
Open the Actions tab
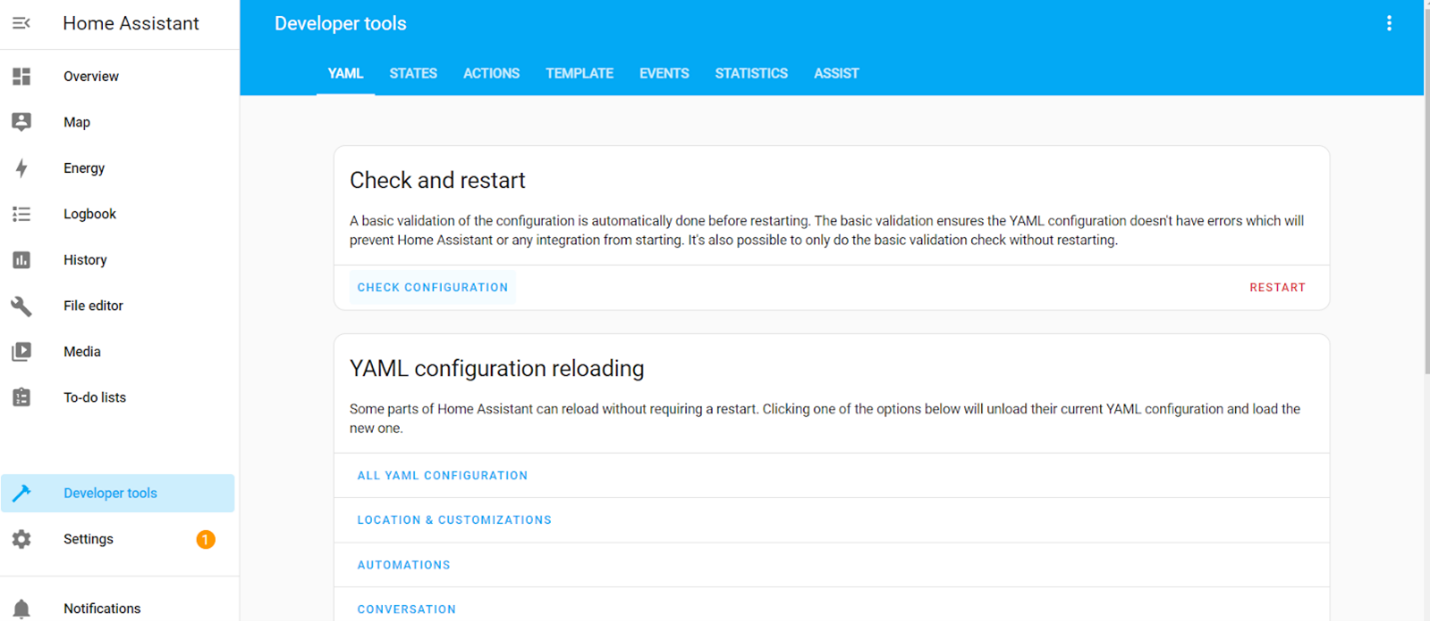pos(491,73)
